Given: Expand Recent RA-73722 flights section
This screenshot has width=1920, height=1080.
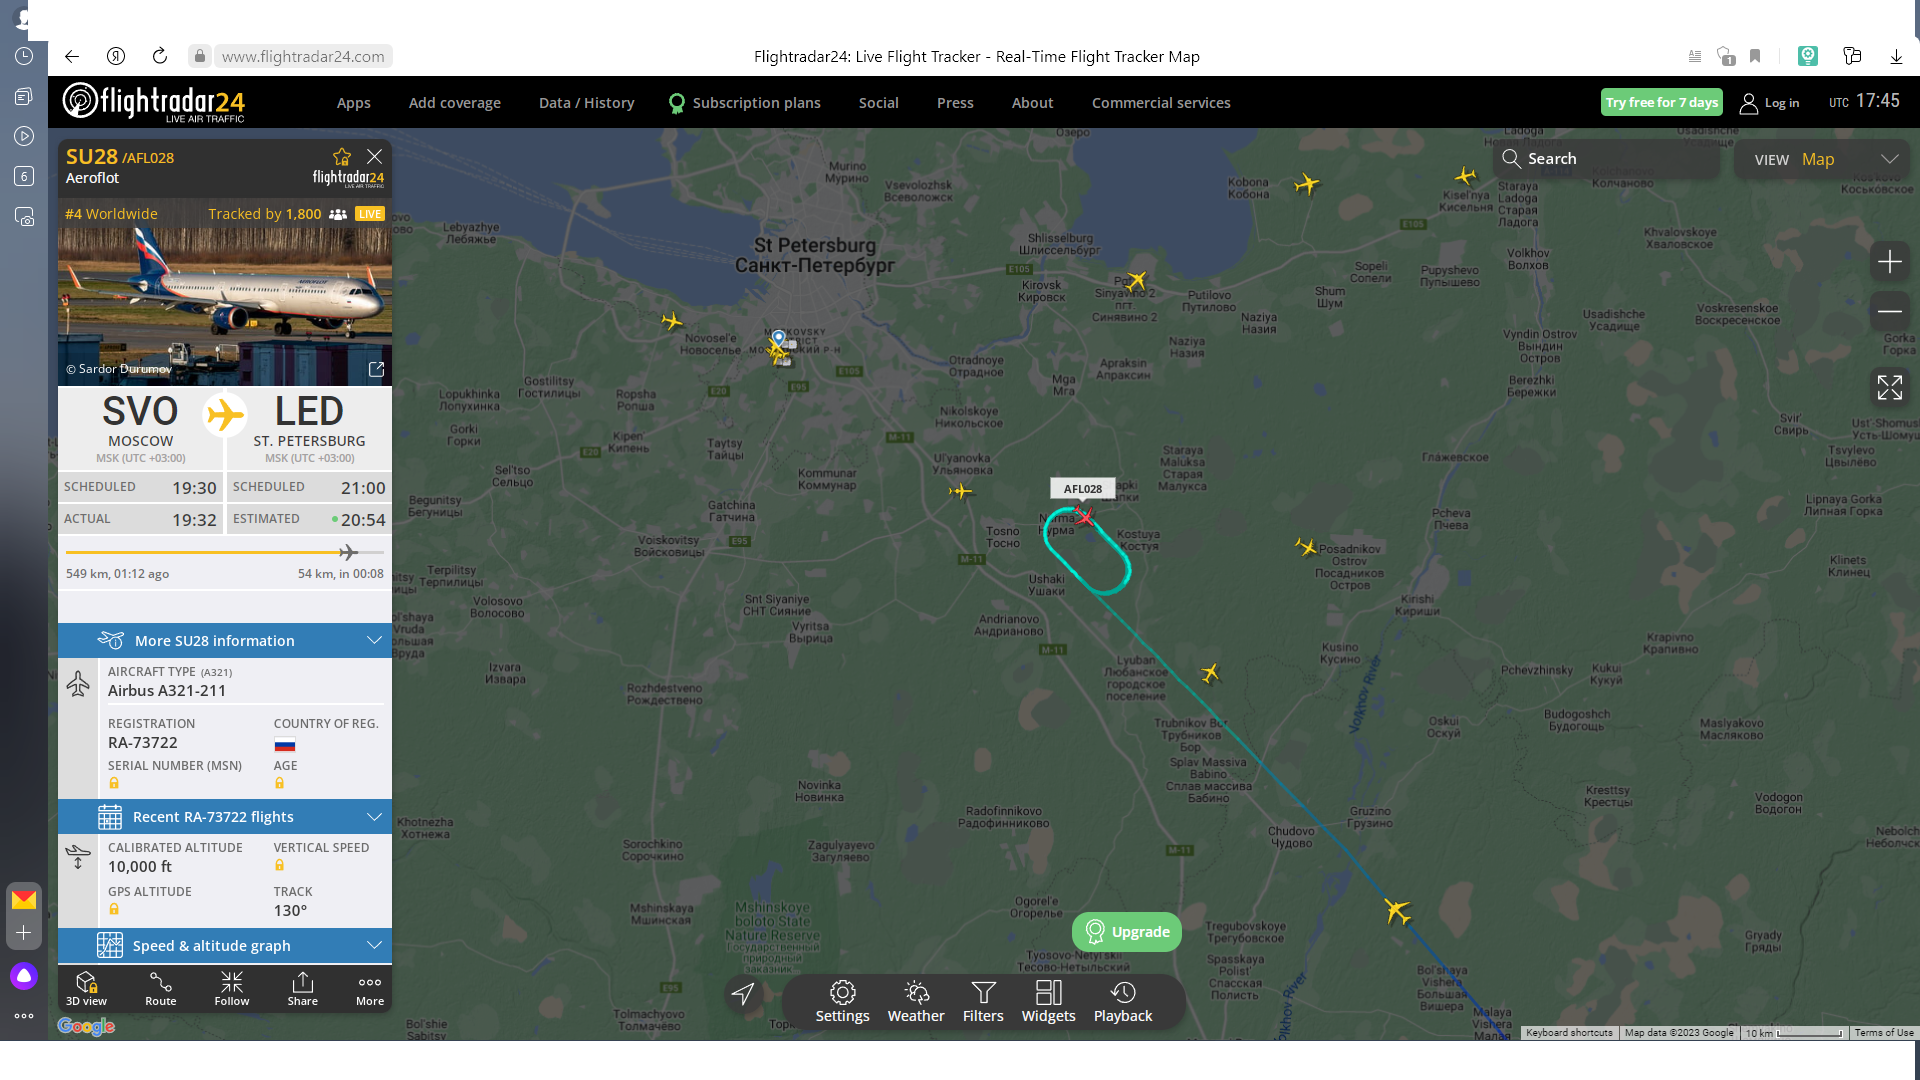Looking at the screenshot, I should point(225,816).
